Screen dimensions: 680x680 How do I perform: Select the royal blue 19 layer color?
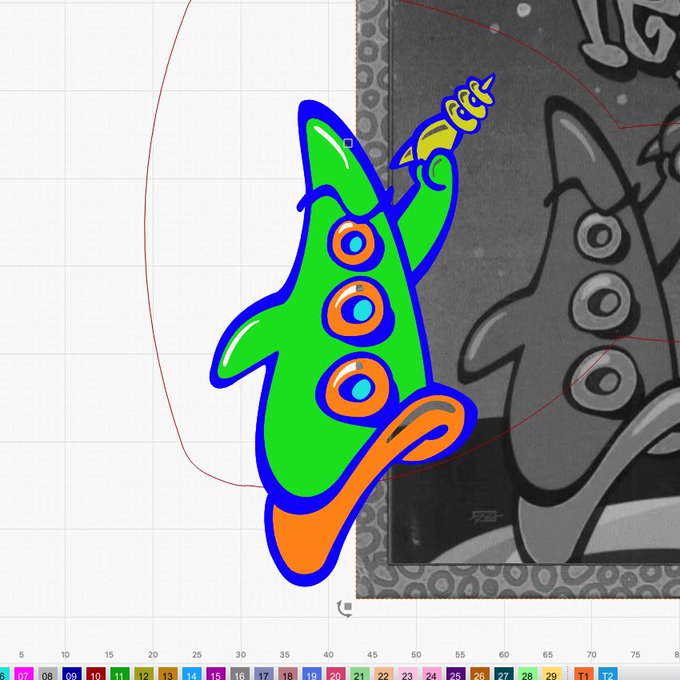point(312,674)
